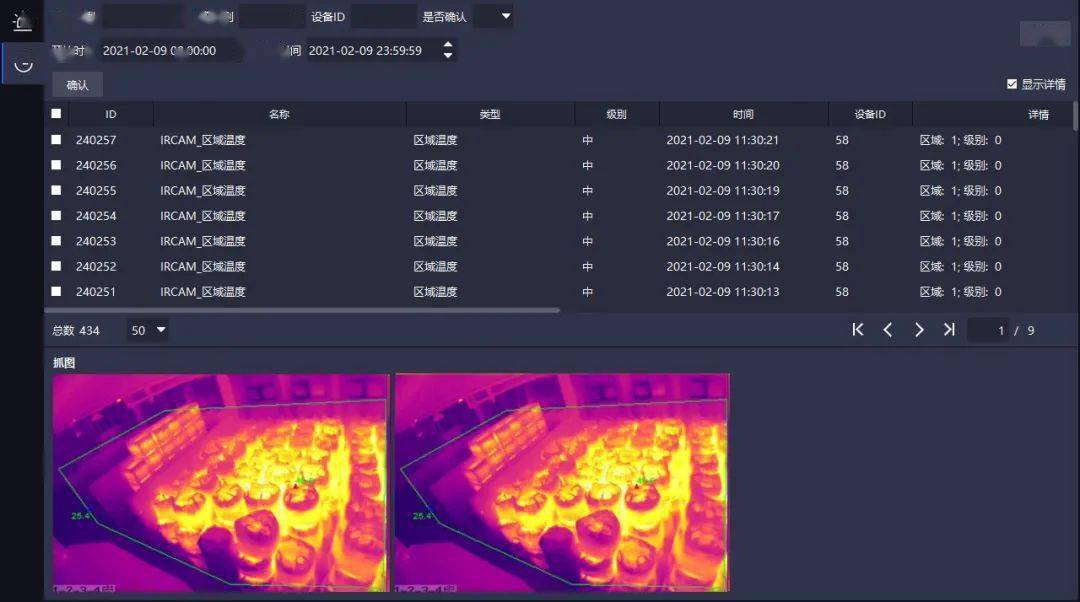Screen dimensions: 1080x602
Task: Sort by the 详情 column header
Action: tap(1039, 114)
